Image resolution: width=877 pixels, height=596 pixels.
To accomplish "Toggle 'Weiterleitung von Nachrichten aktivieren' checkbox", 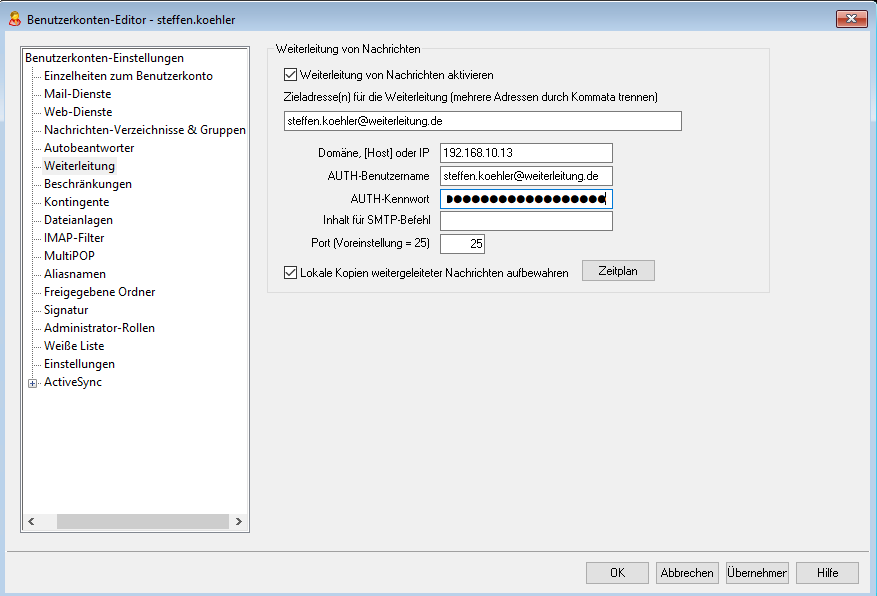I will [x=291, y=75].
